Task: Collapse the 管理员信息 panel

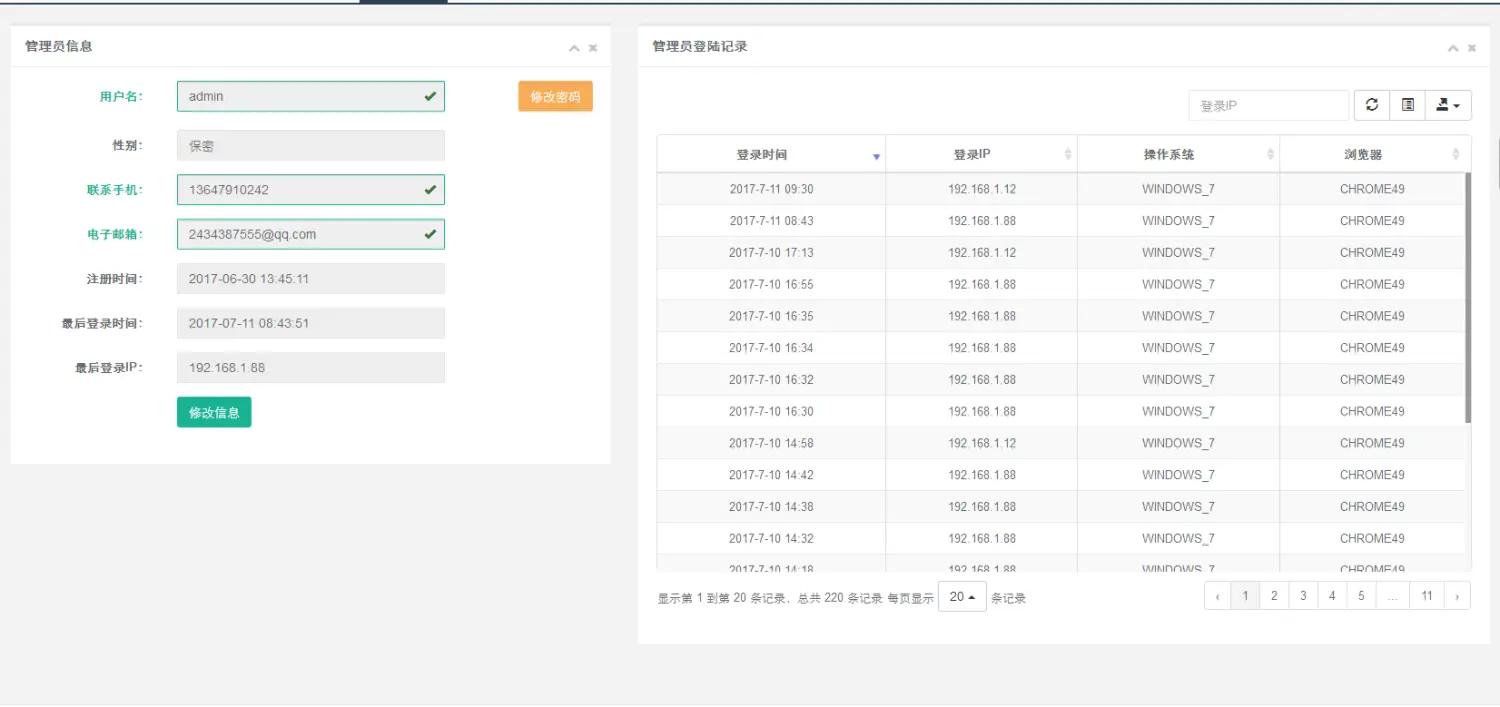Action: (x=574, y=48)
